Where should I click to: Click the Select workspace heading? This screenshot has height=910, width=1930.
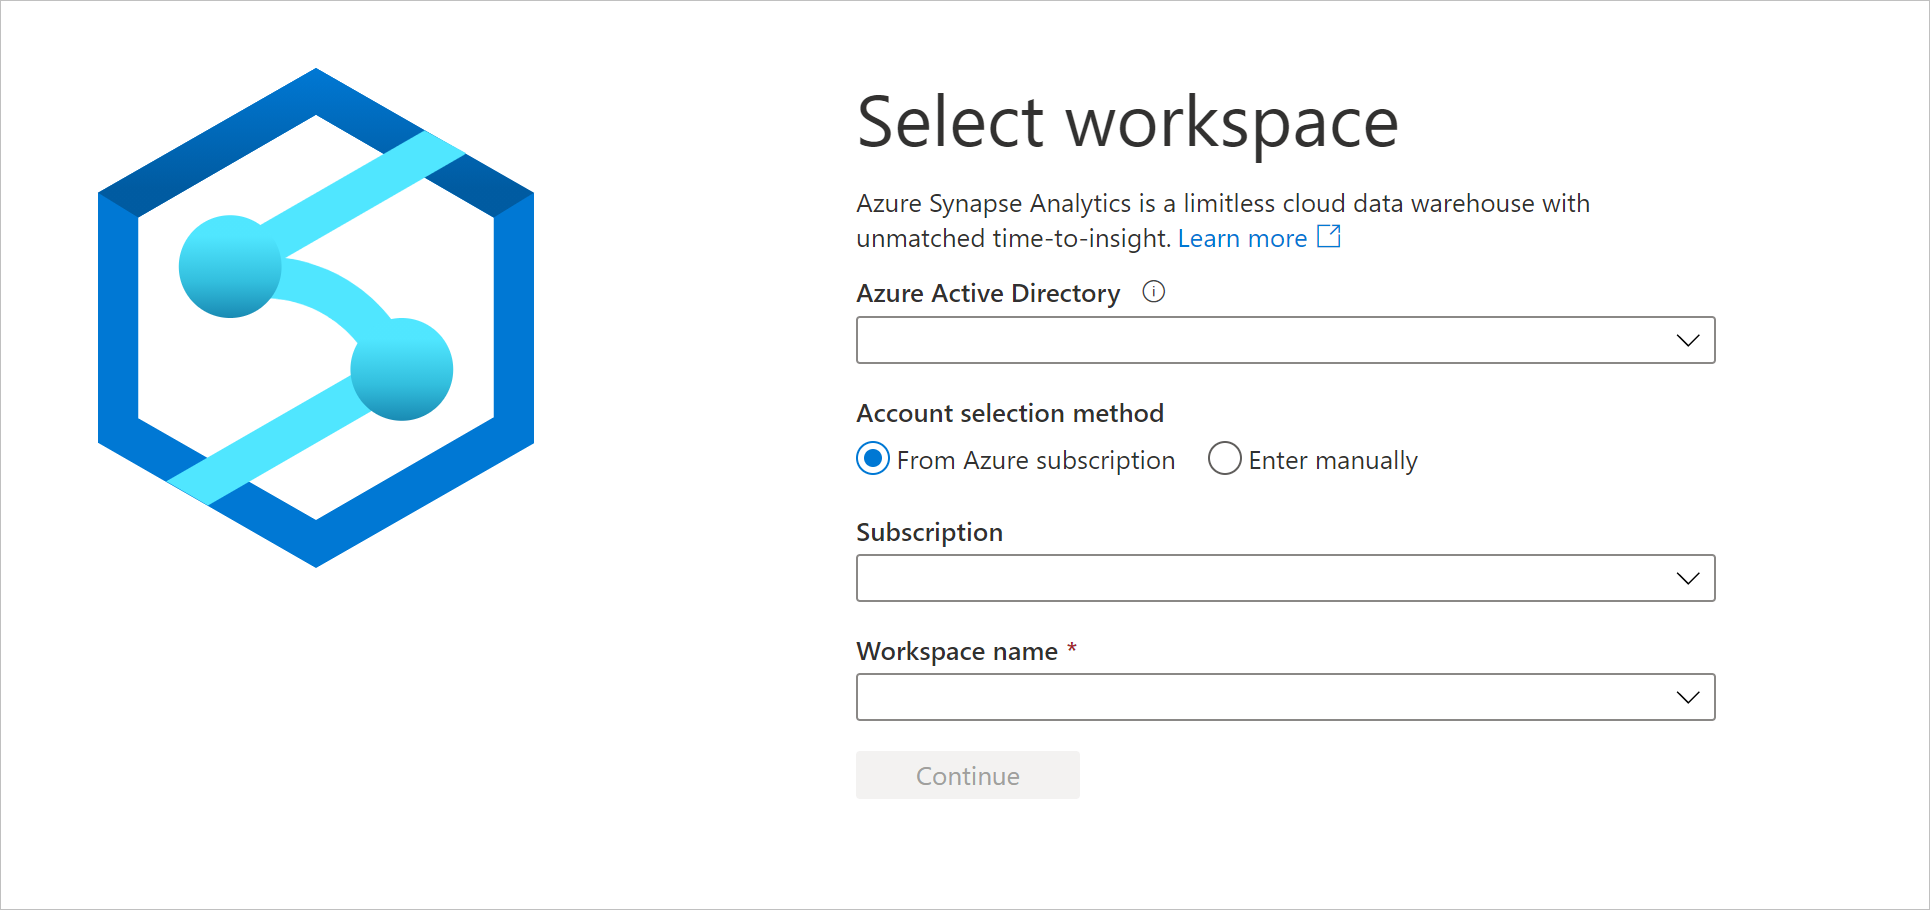(x=1127, y=120)
